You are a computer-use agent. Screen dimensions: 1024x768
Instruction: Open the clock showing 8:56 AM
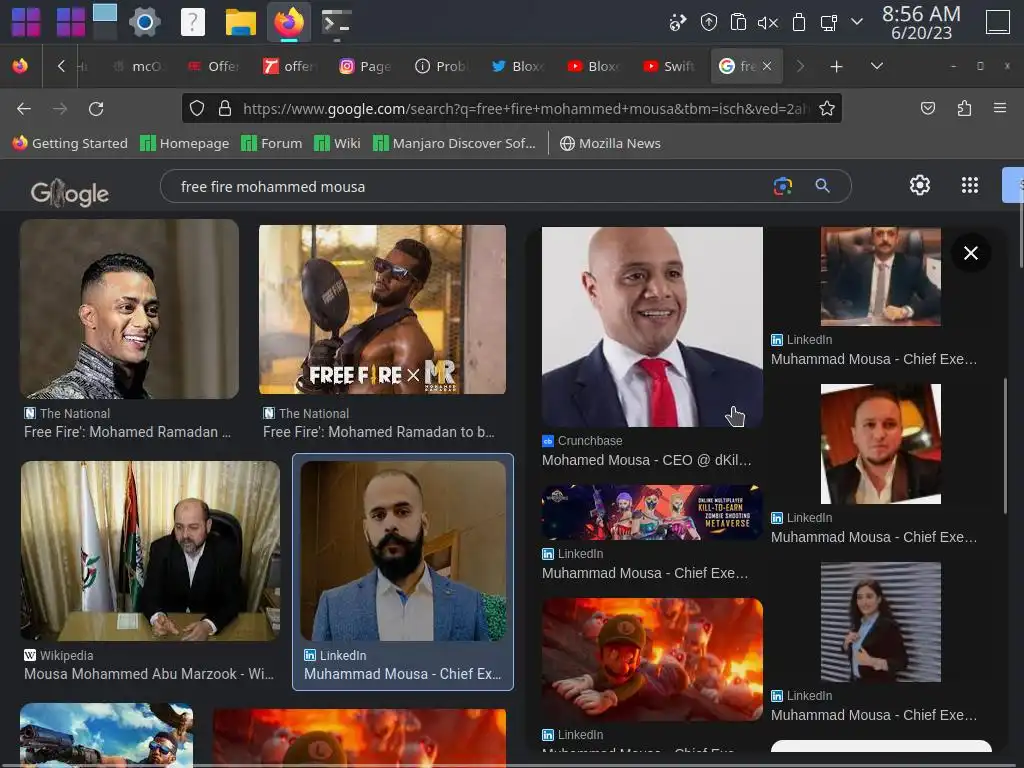921,22
